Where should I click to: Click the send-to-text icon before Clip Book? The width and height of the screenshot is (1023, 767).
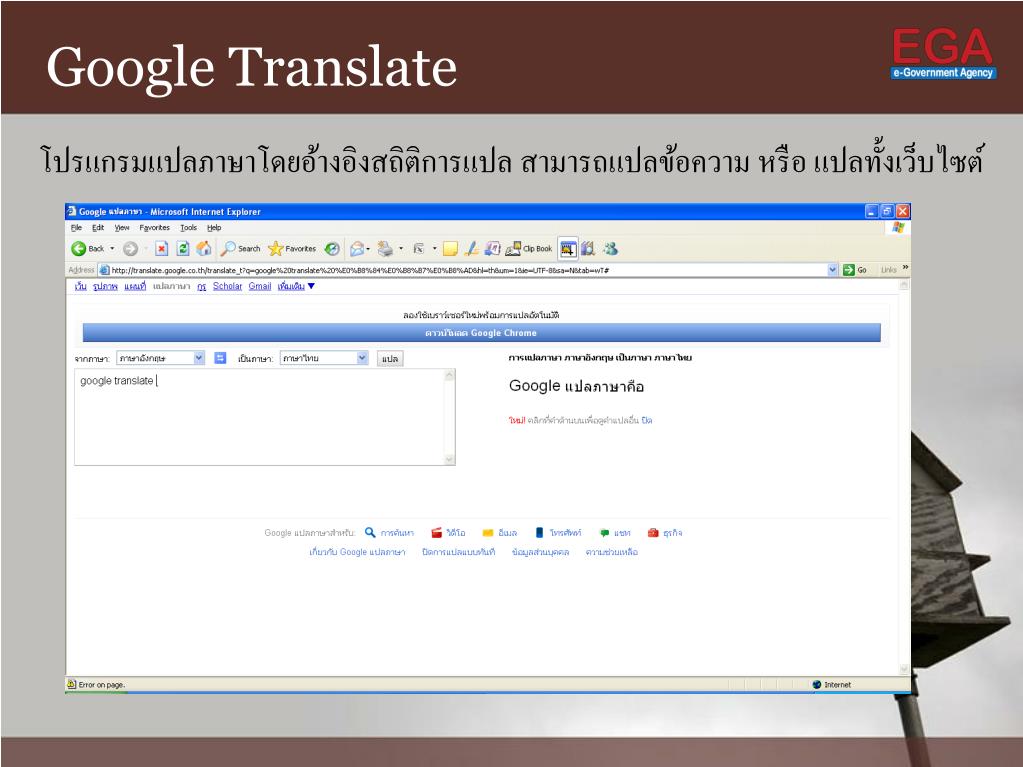tap(493, 248)
